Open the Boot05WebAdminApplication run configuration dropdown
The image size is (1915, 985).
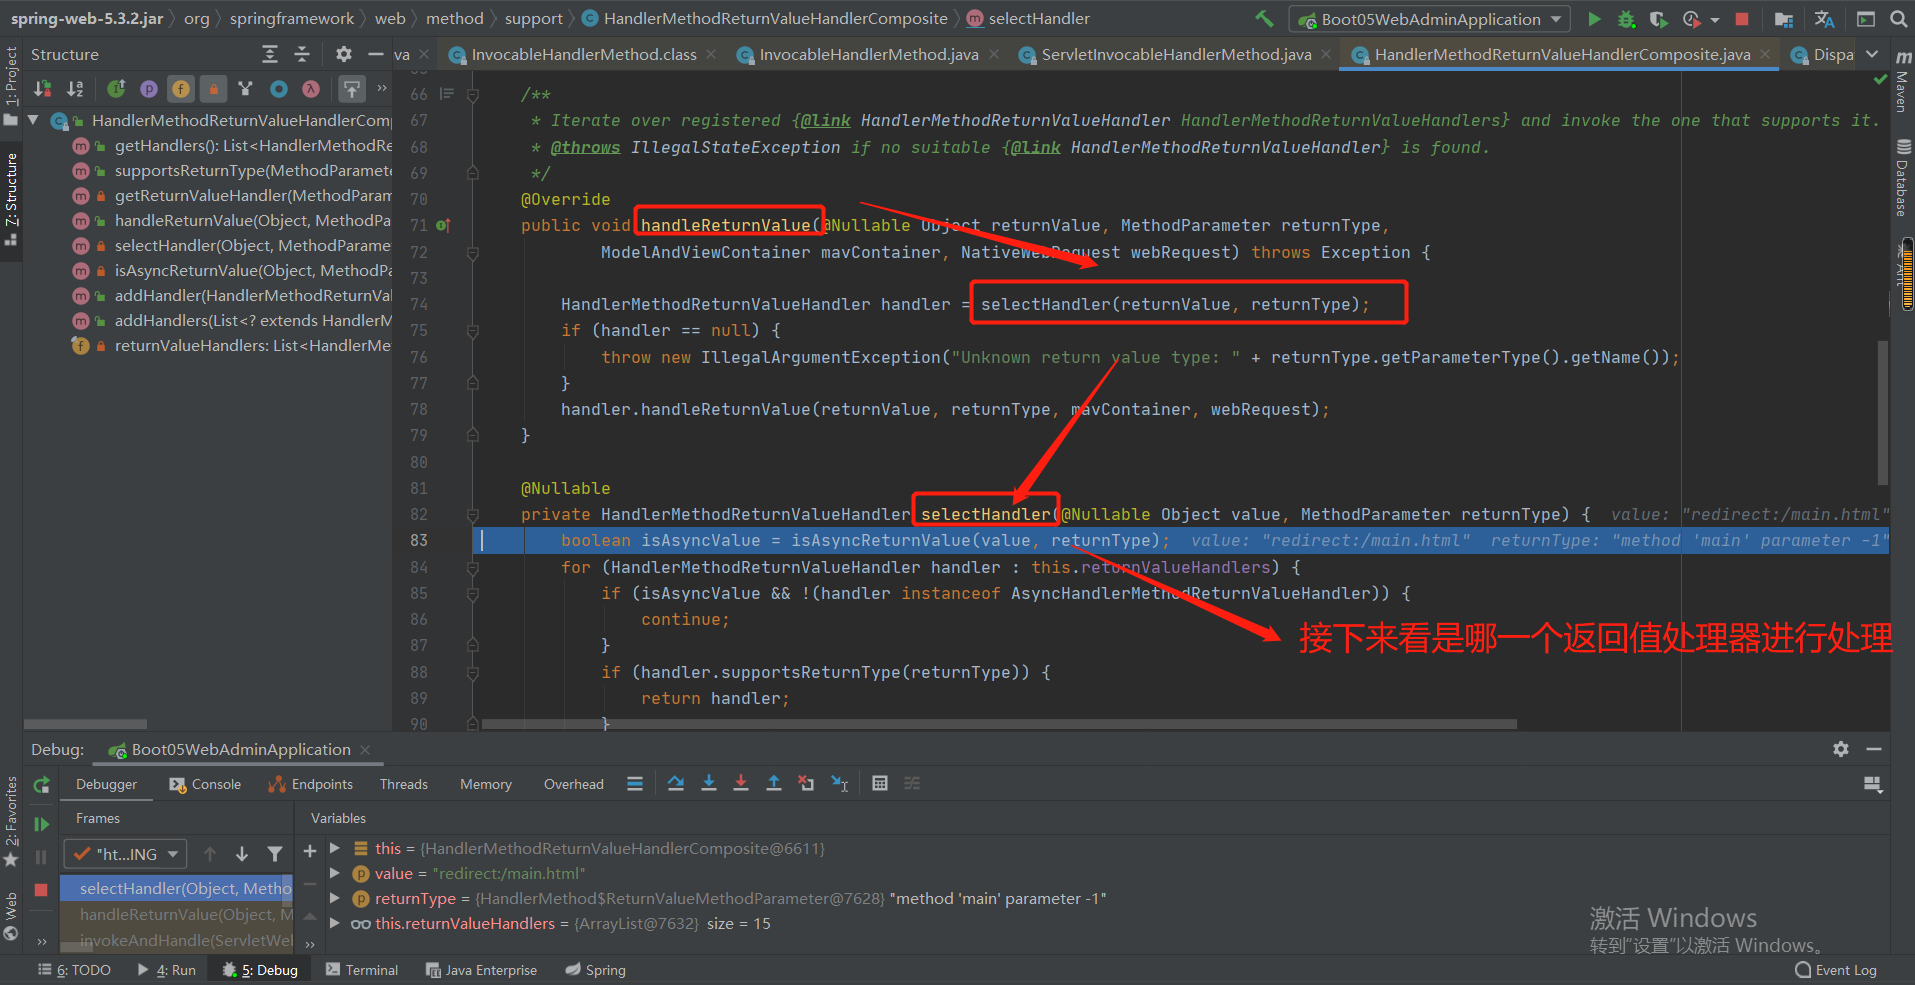pyautogui.click(x=1430, y=19)
